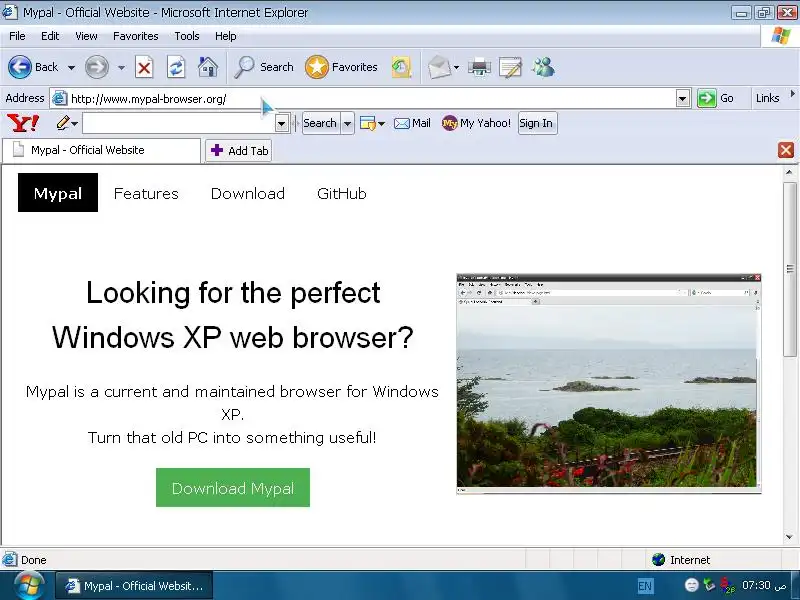800x600 pixels.
Task: Click the red X Stop icon
Action: (144, 67)
